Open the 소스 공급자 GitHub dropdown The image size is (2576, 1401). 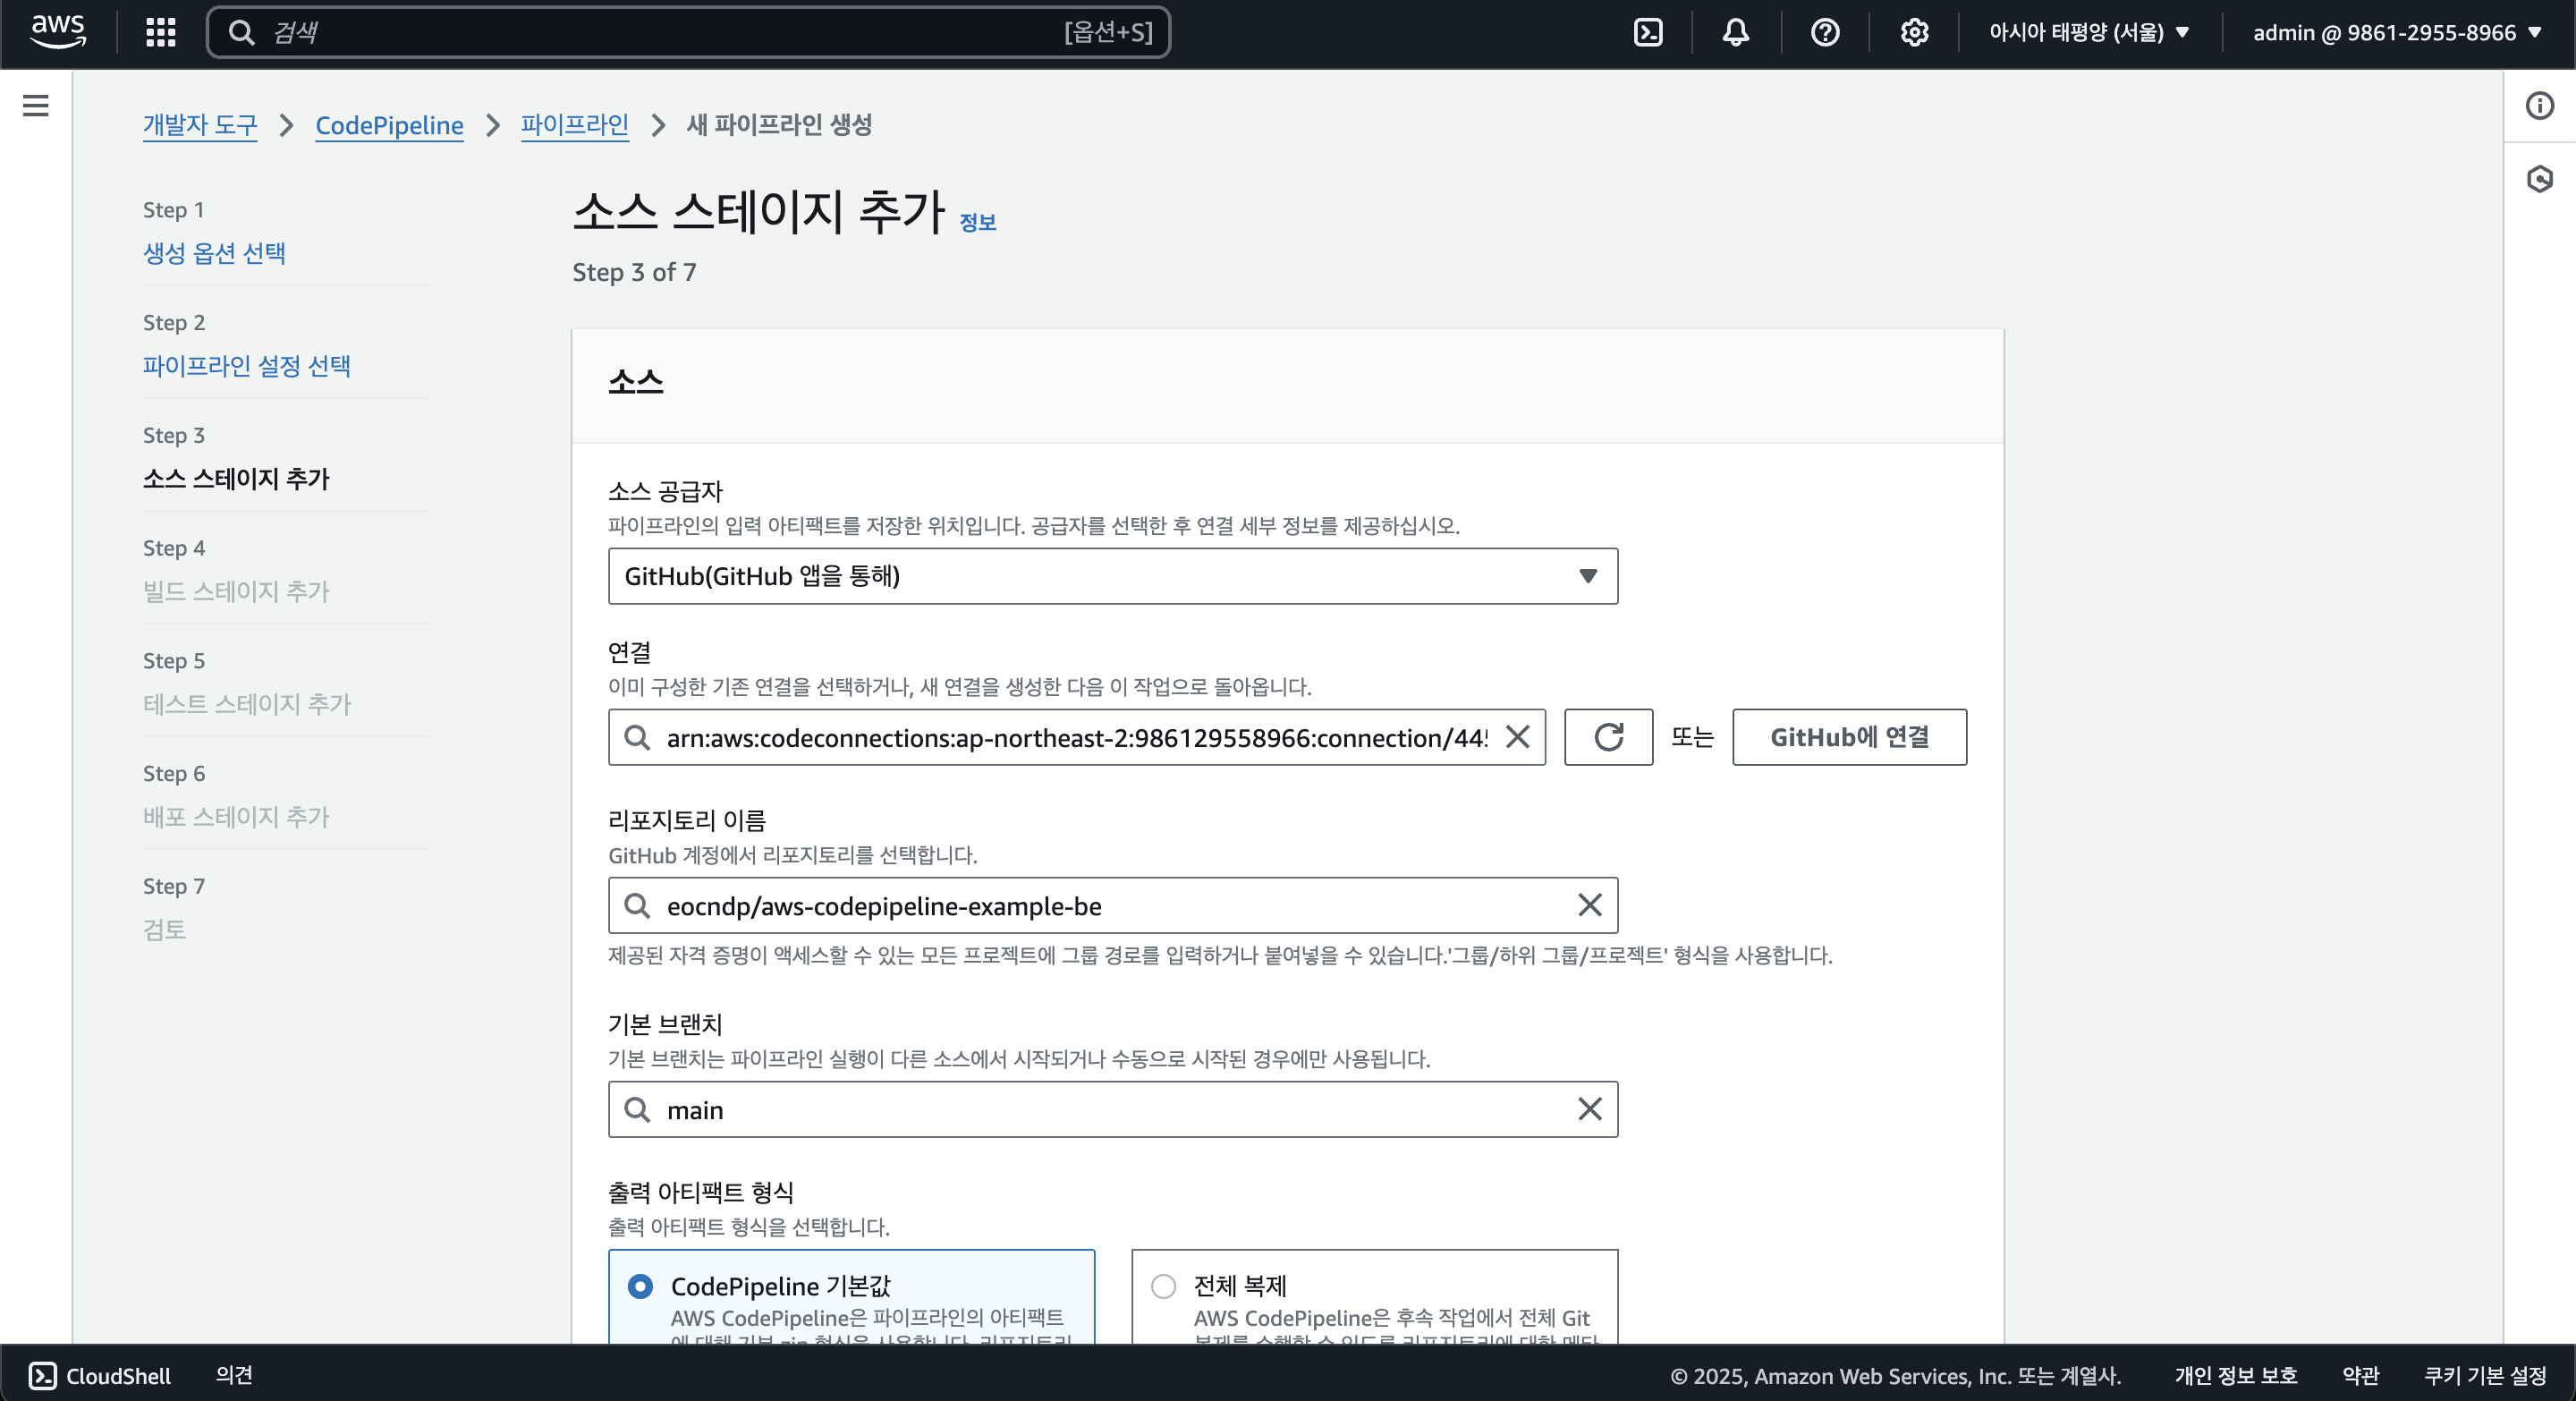[x=1112, y=576]
